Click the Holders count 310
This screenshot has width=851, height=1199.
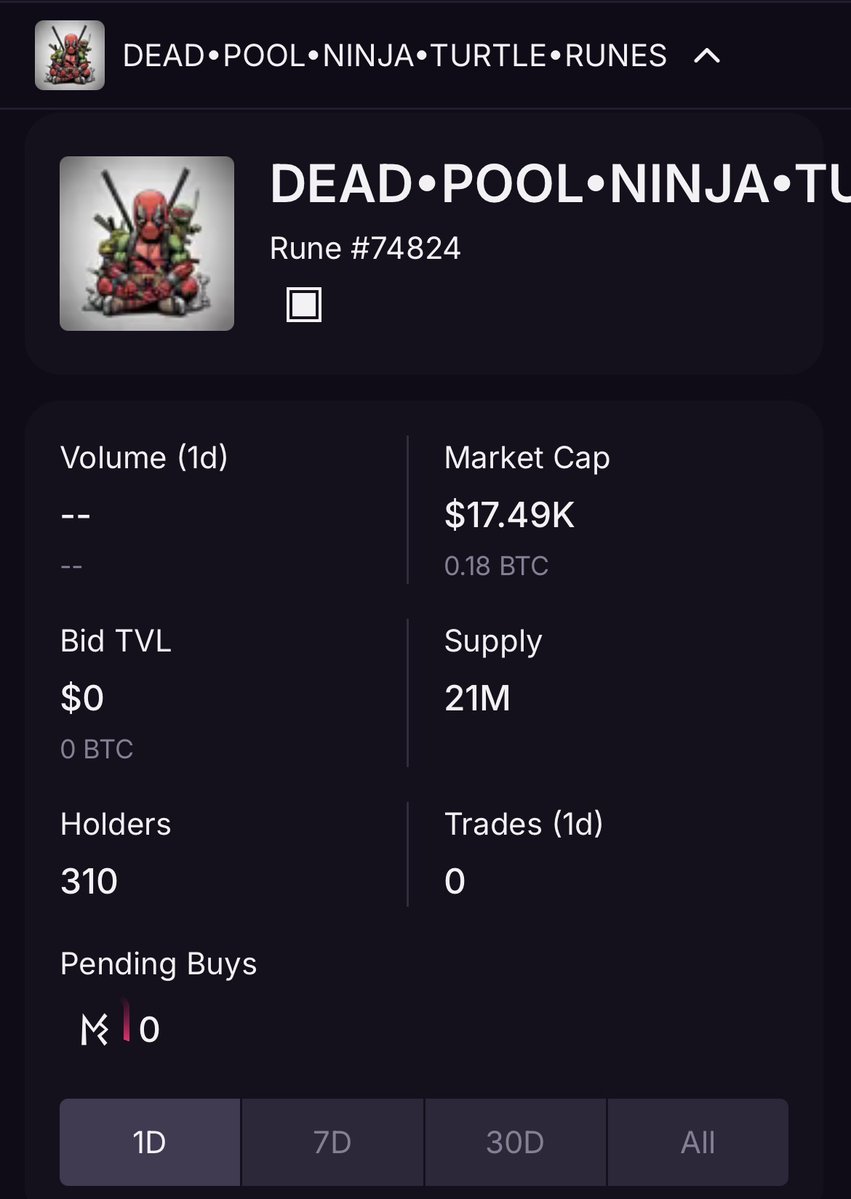click(89, 881)
